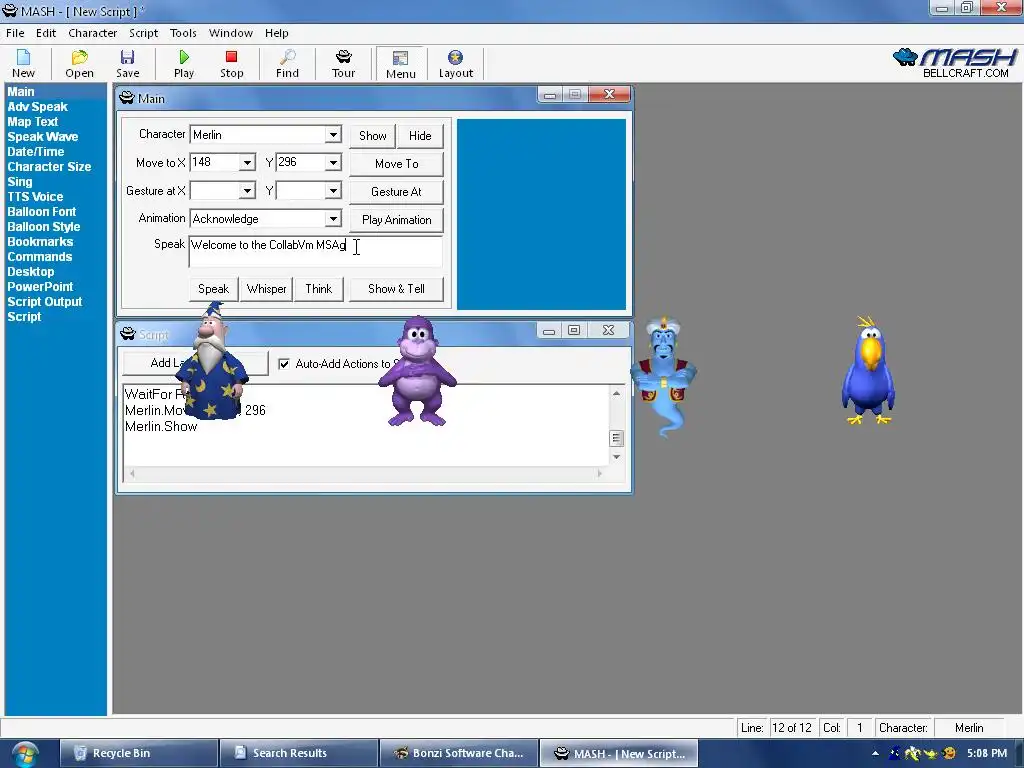The height and width of the screenshot is (768, 1024).
Task: Click the Layout toolbar icon
Action: pos(455,64)
